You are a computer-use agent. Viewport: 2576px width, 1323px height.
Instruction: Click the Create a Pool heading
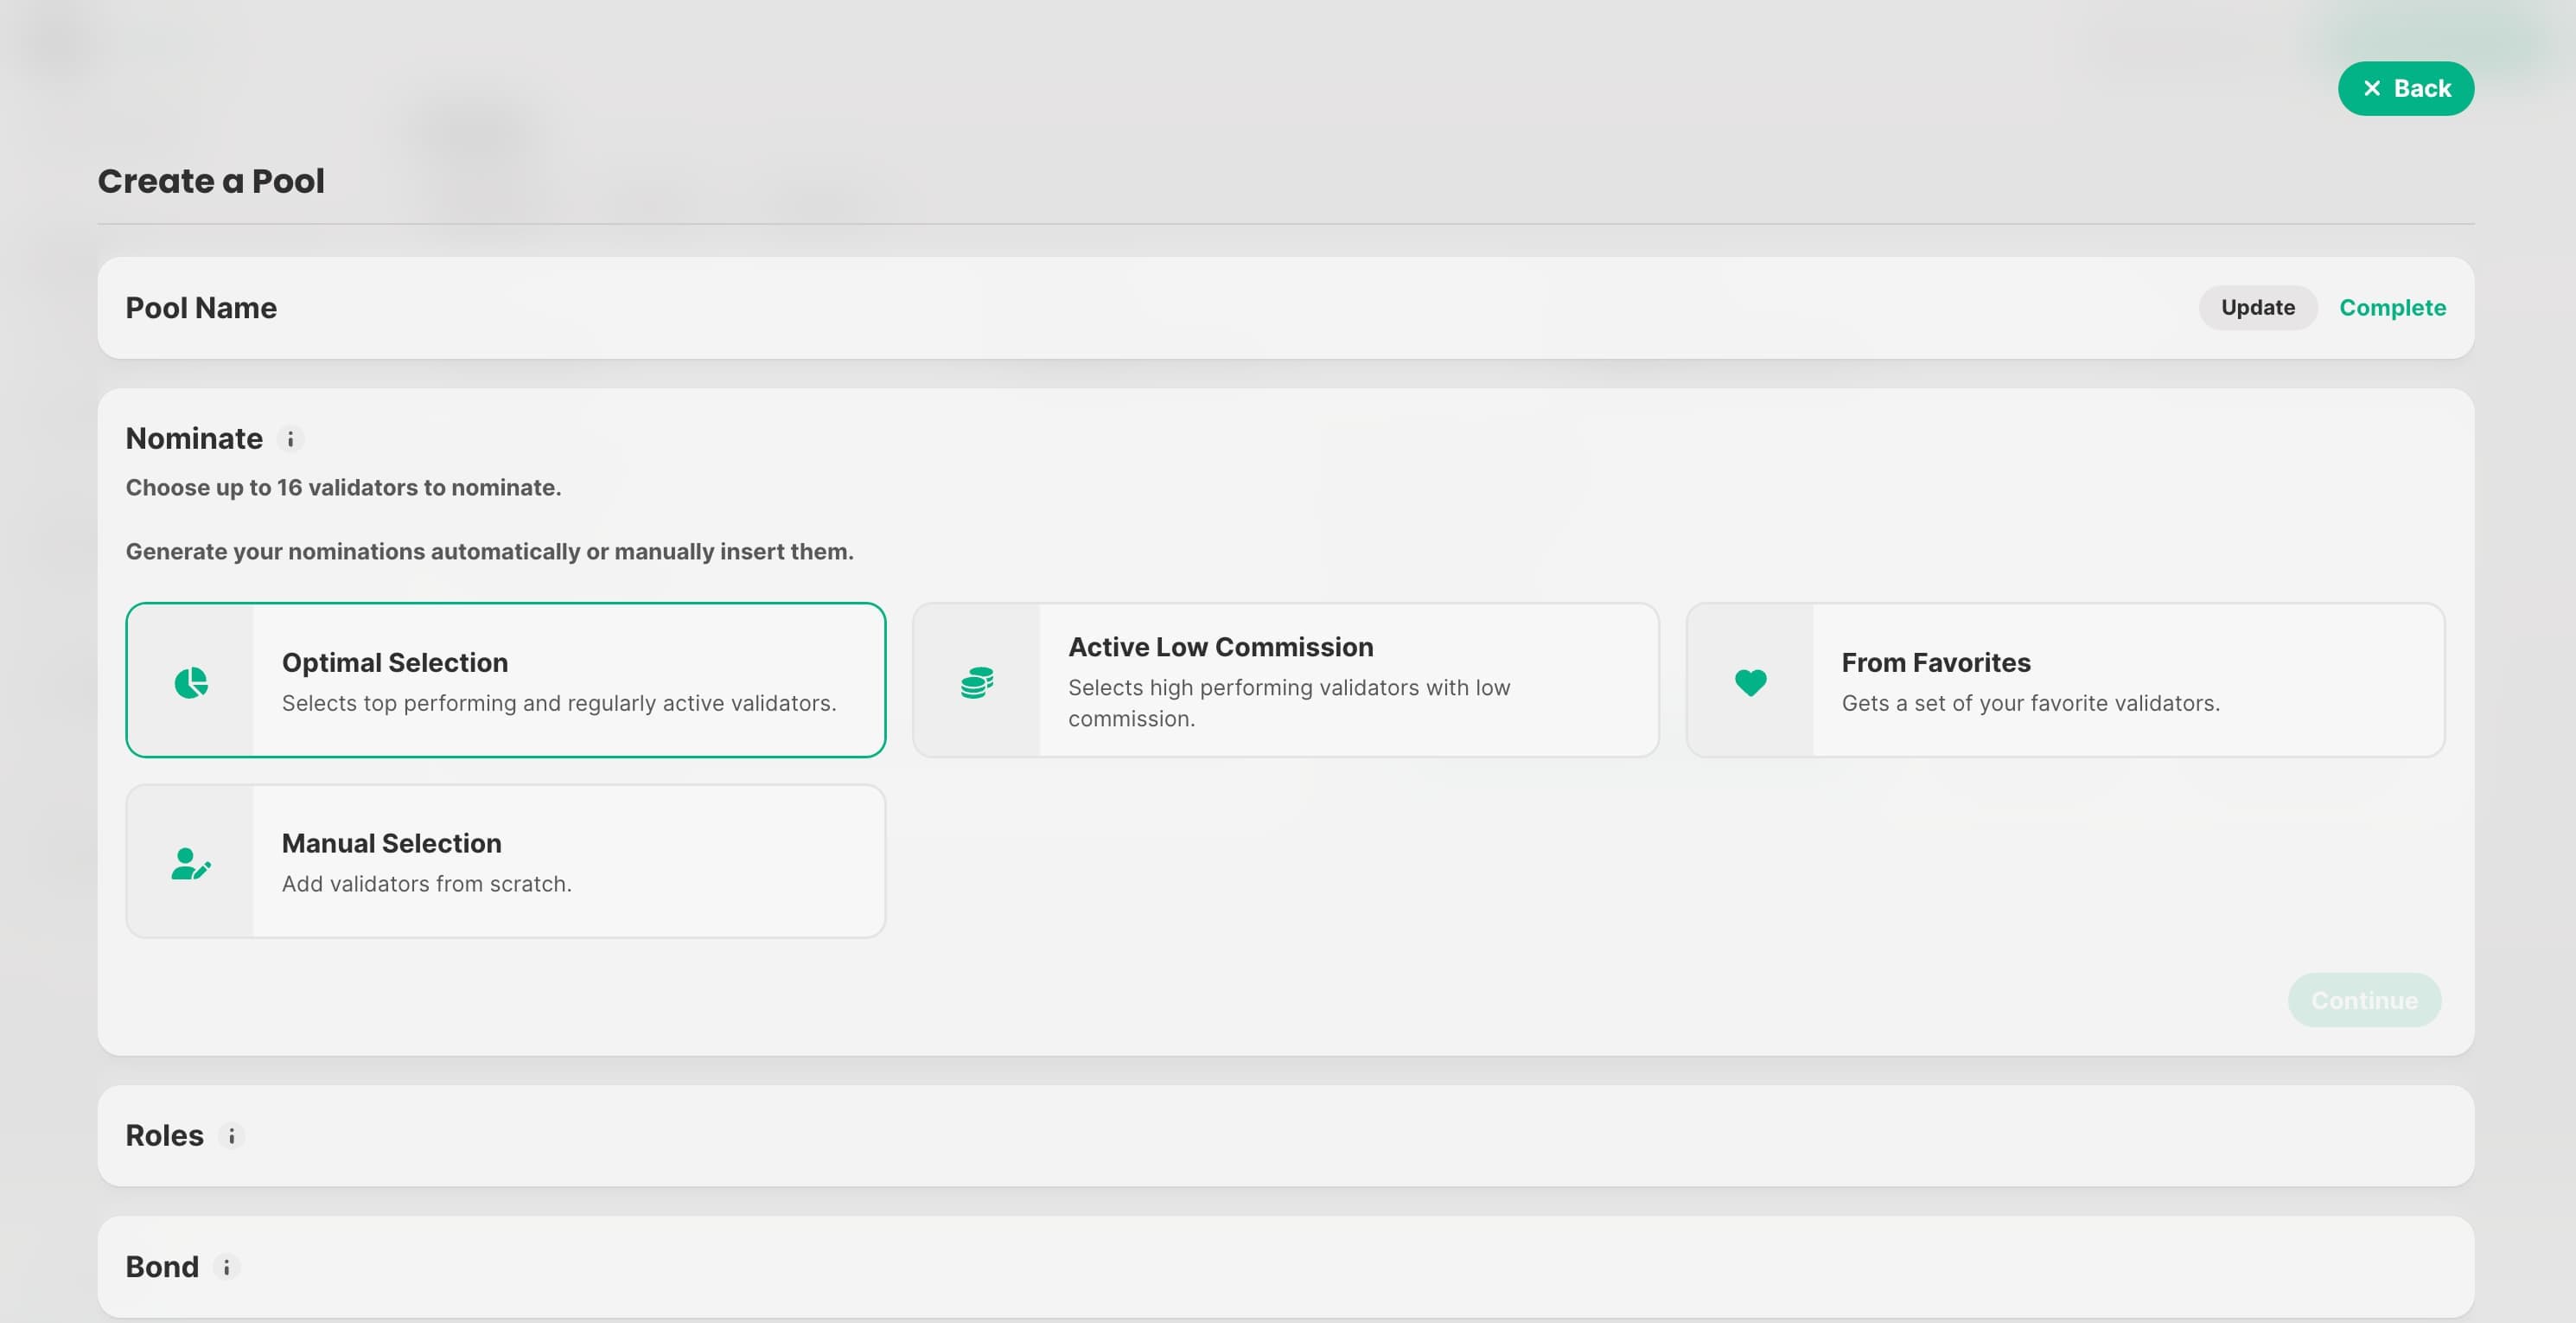tap(211, 181)
